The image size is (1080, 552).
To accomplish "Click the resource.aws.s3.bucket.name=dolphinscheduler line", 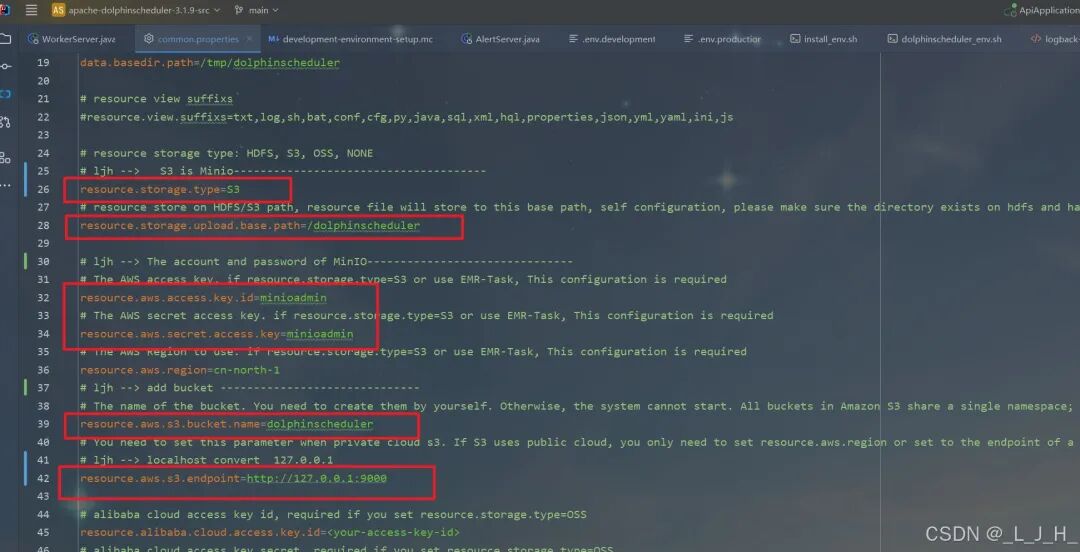I will click(227, 424).
